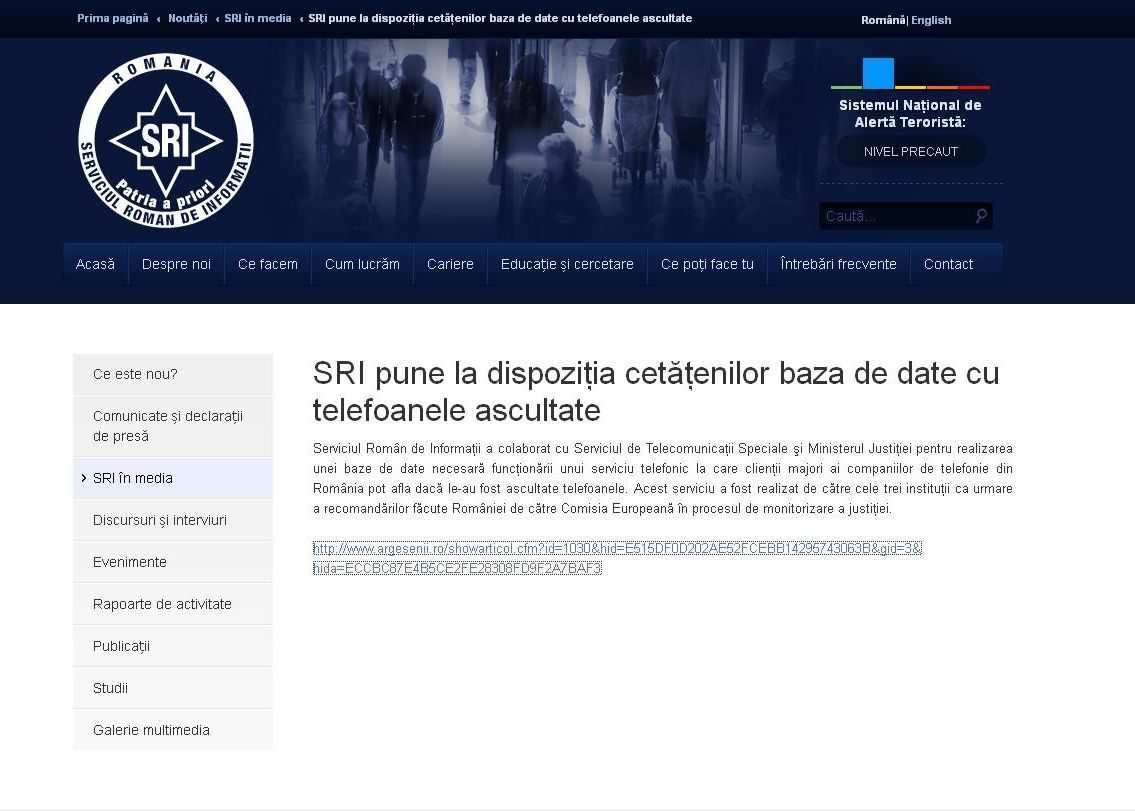This screenshot has width=1135, height=811.
Task: Select the arrow marker beside SRI în media
Action: [84, 478]
